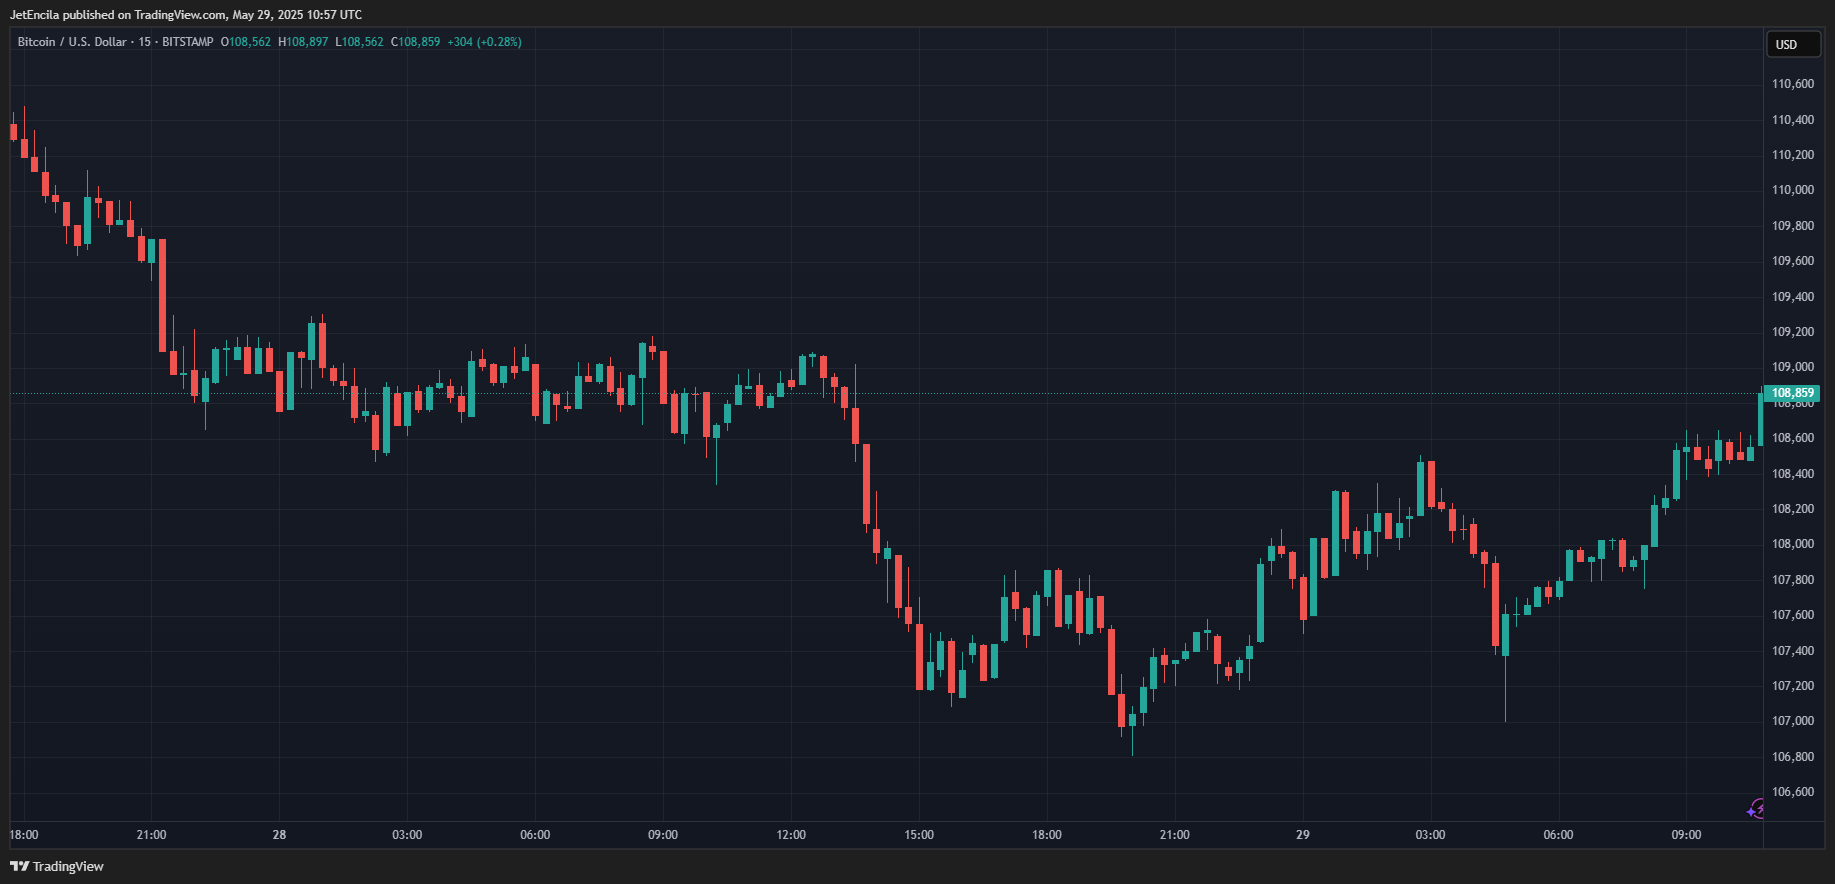
Task: Click the close value C108,859 in legend
Action: point(415,42)
